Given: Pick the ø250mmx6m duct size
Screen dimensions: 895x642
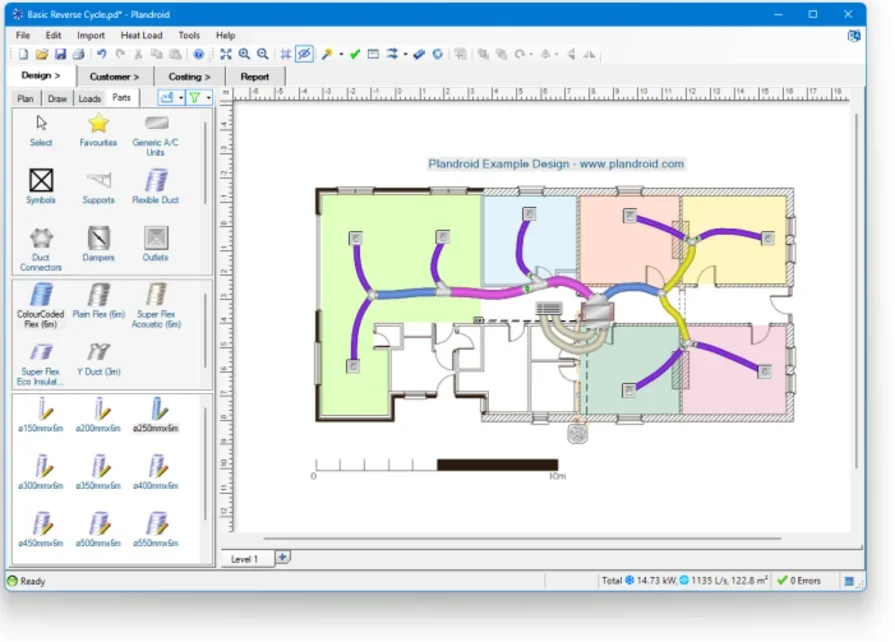Looking at the screenshot, I should (x=156, y=415).
